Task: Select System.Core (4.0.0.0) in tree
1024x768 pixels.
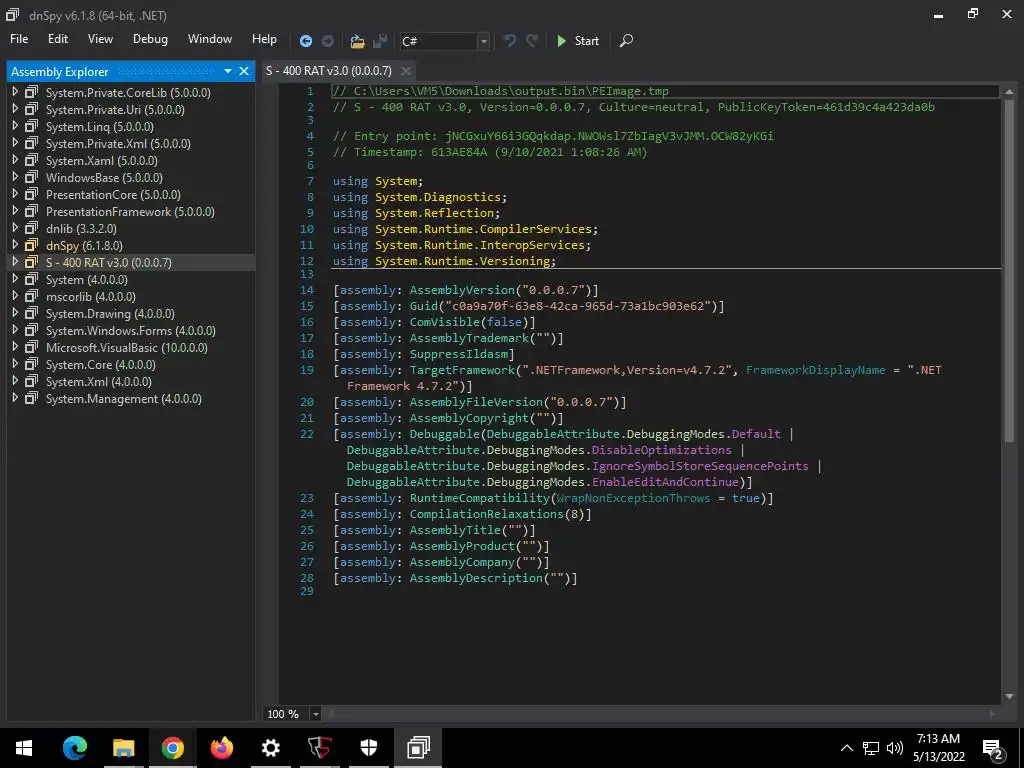Action: tap(101, 364)
